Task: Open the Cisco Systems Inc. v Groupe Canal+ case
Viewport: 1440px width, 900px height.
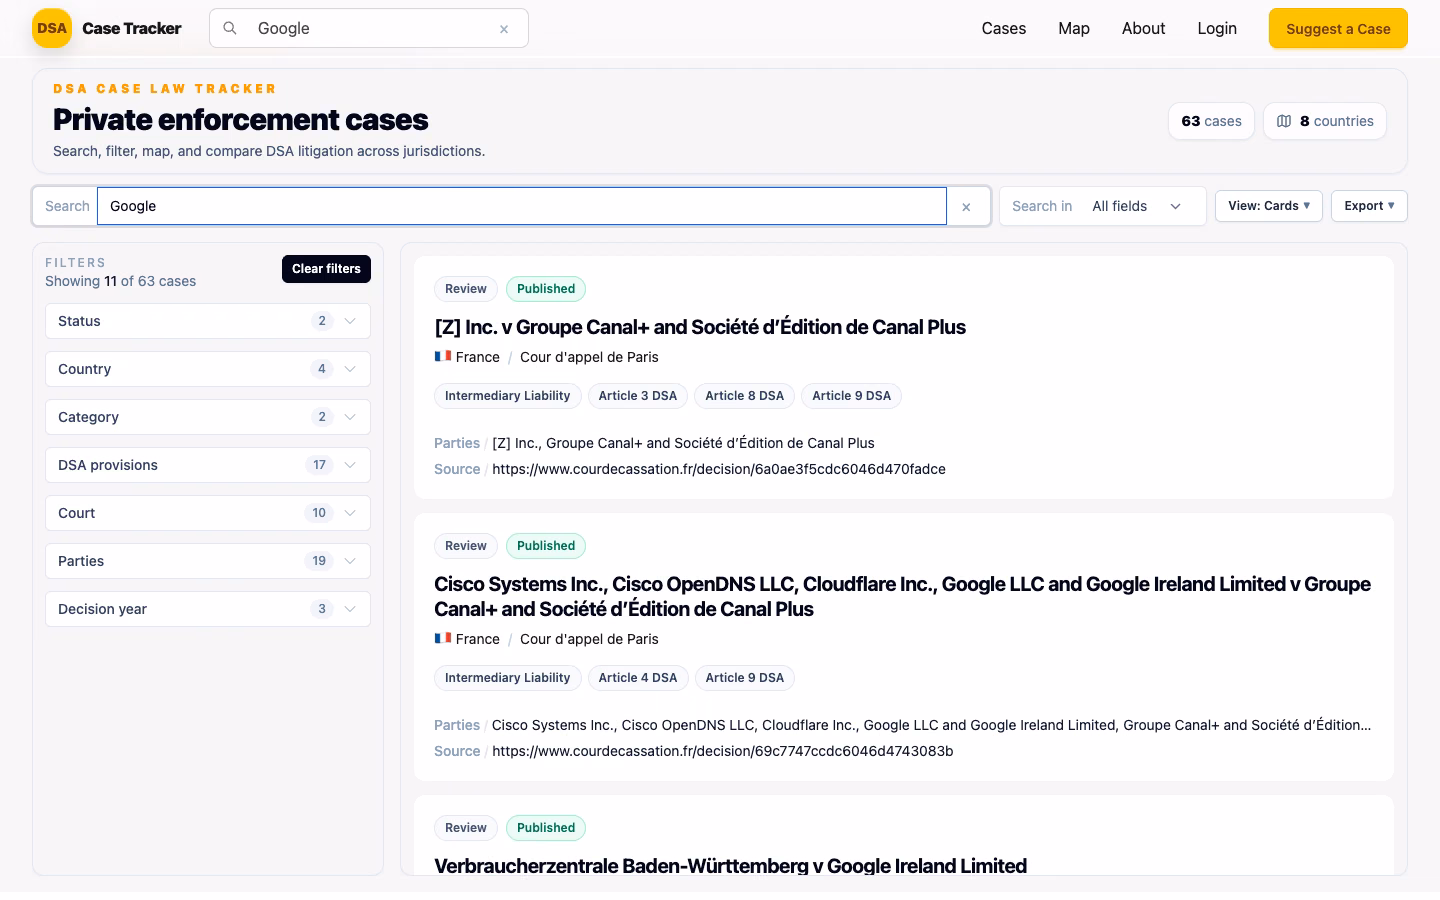Action: click(902, 596)
